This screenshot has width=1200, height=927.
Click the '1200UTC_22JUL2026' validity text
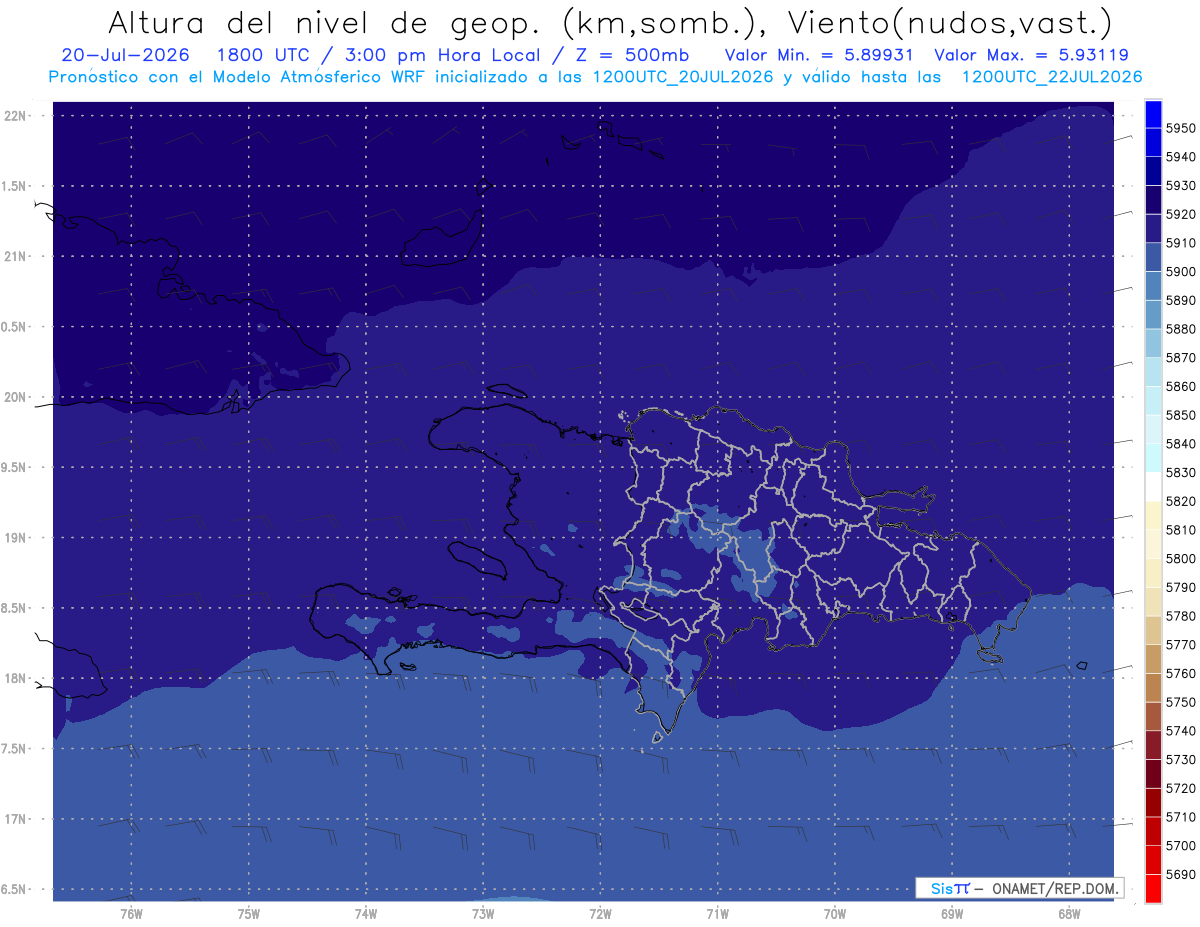tap(1052, 77)
